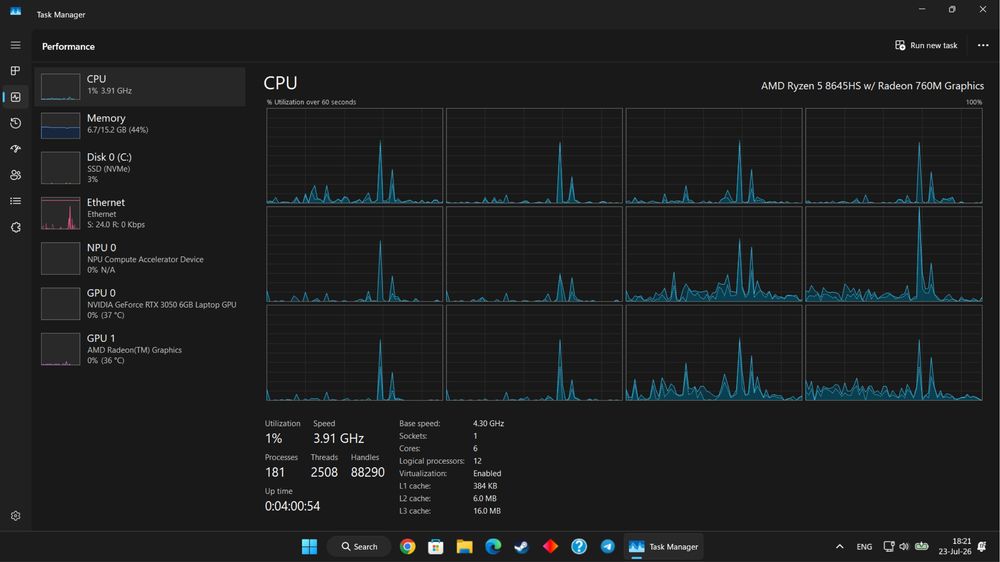Click the Performance page heading
Screen dimensions: 1000x562
click(68, 47)
